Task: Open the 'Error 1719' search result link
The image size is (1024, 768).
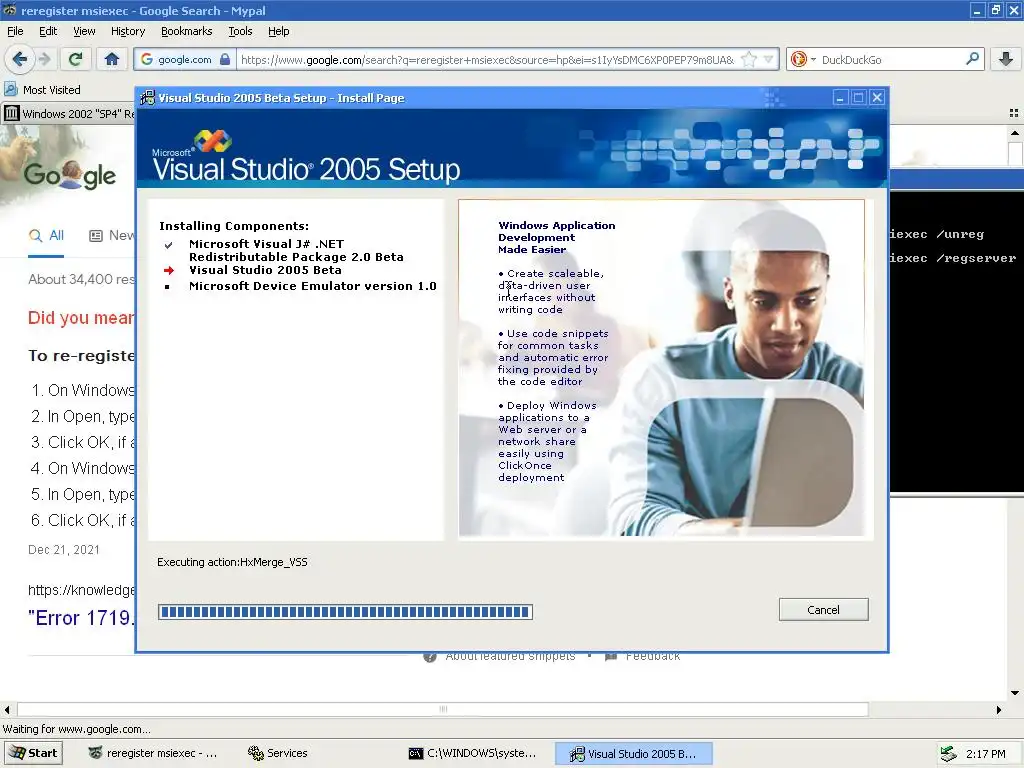Action: [82, 617]
